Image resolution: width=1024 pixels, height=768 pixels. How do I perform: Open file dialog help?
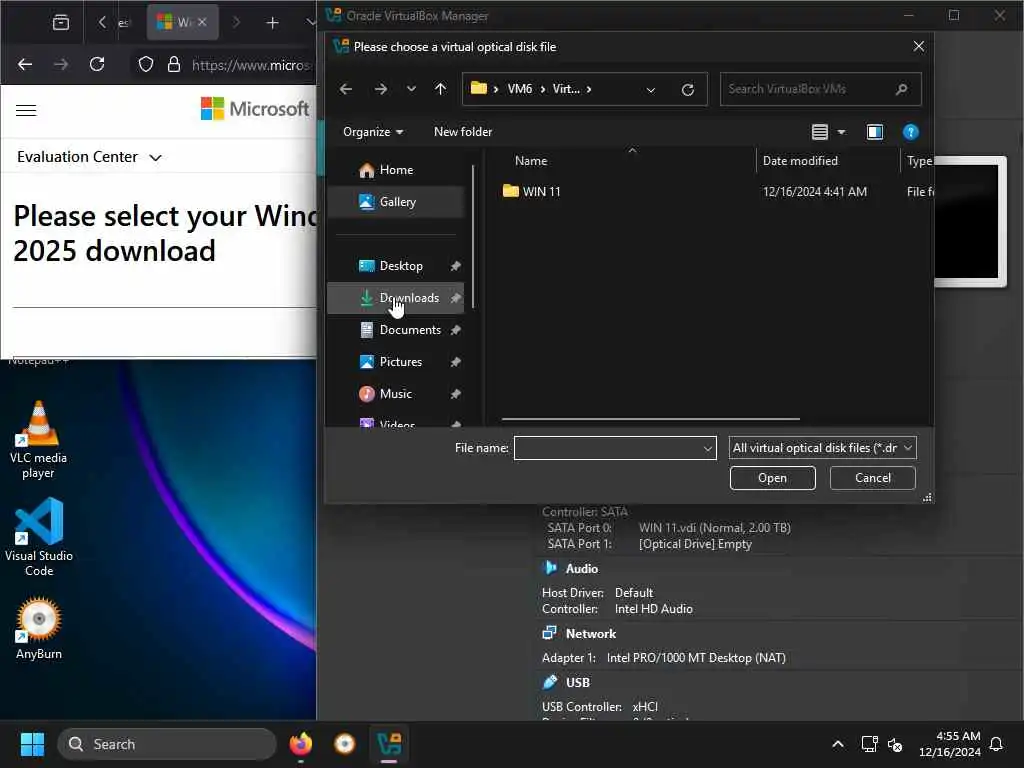(x=911, y=133)
